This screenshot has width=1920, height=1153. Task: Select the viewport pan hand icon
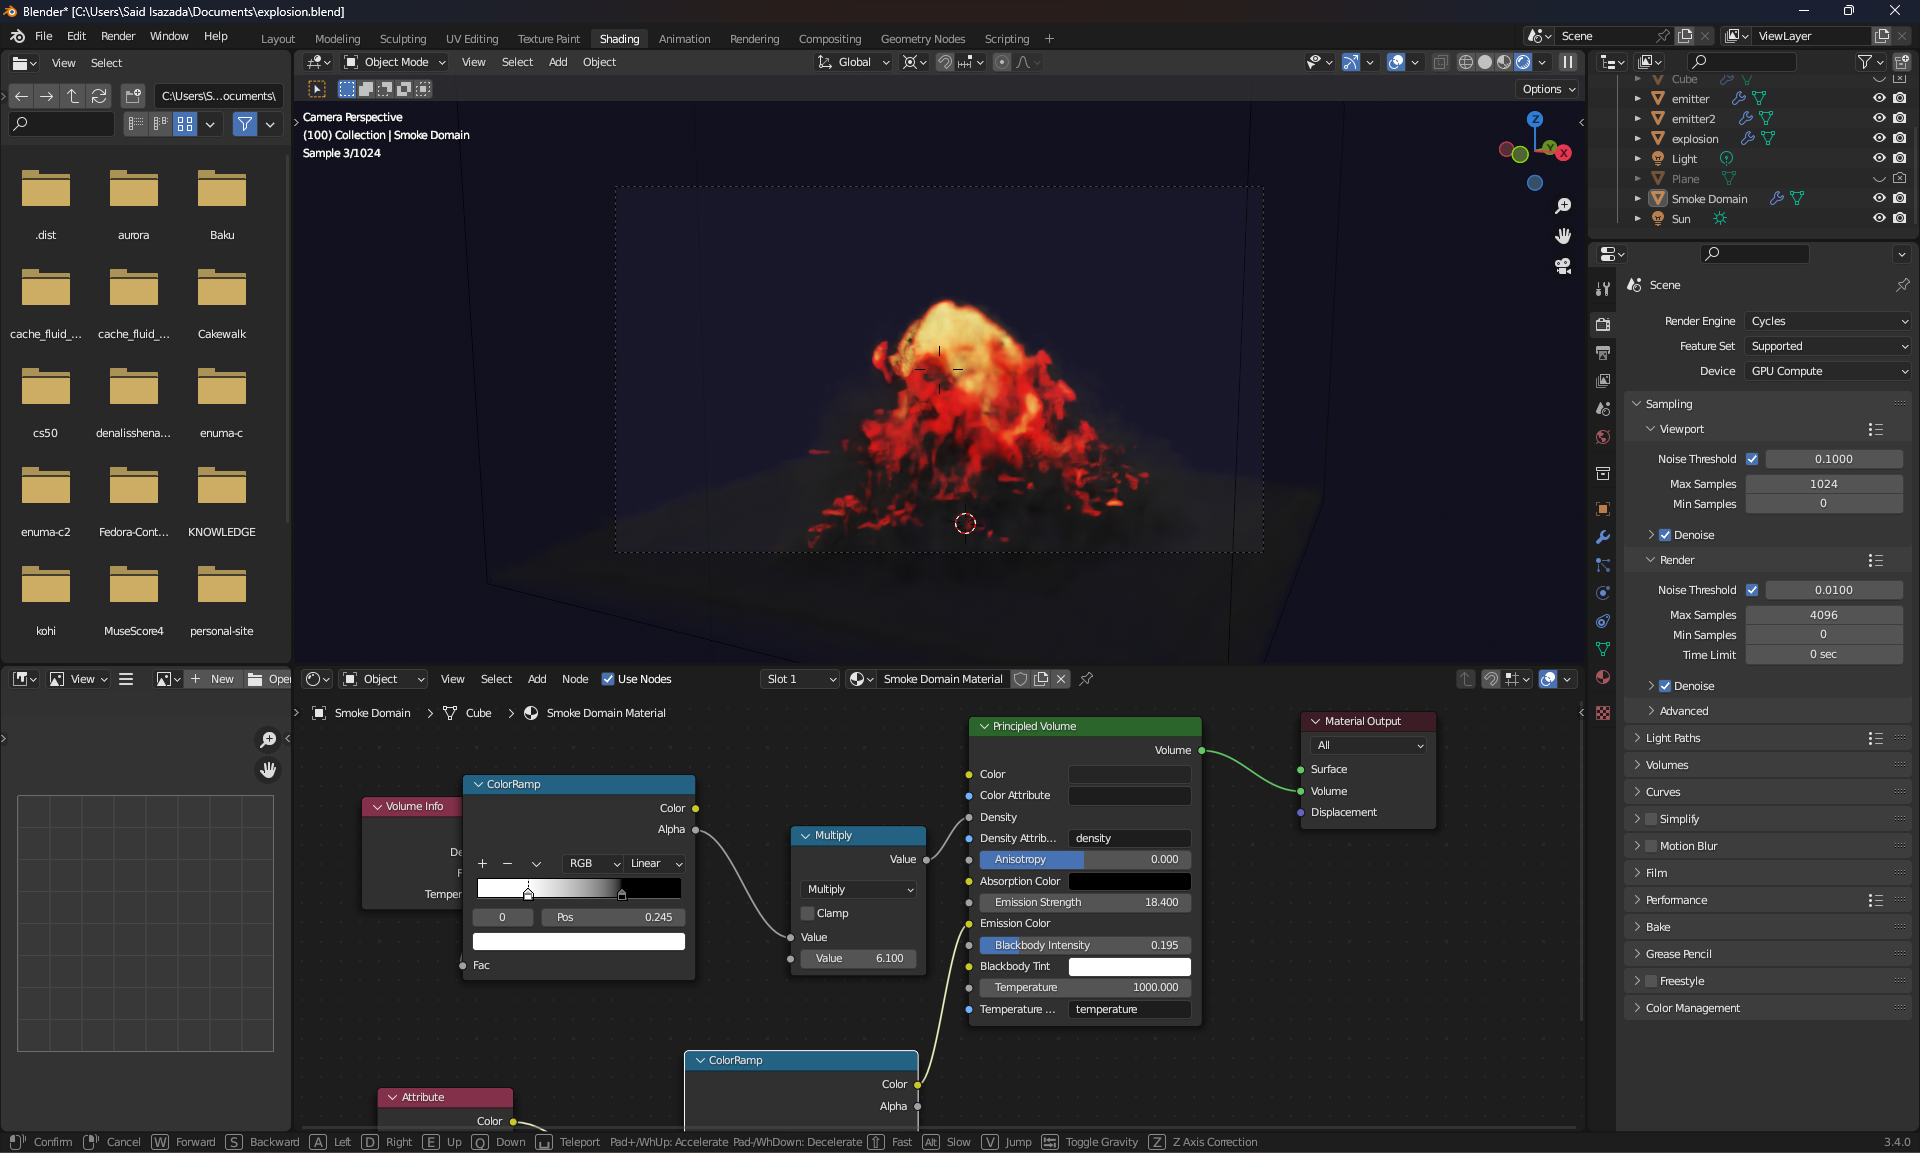tap(1563, 236)
